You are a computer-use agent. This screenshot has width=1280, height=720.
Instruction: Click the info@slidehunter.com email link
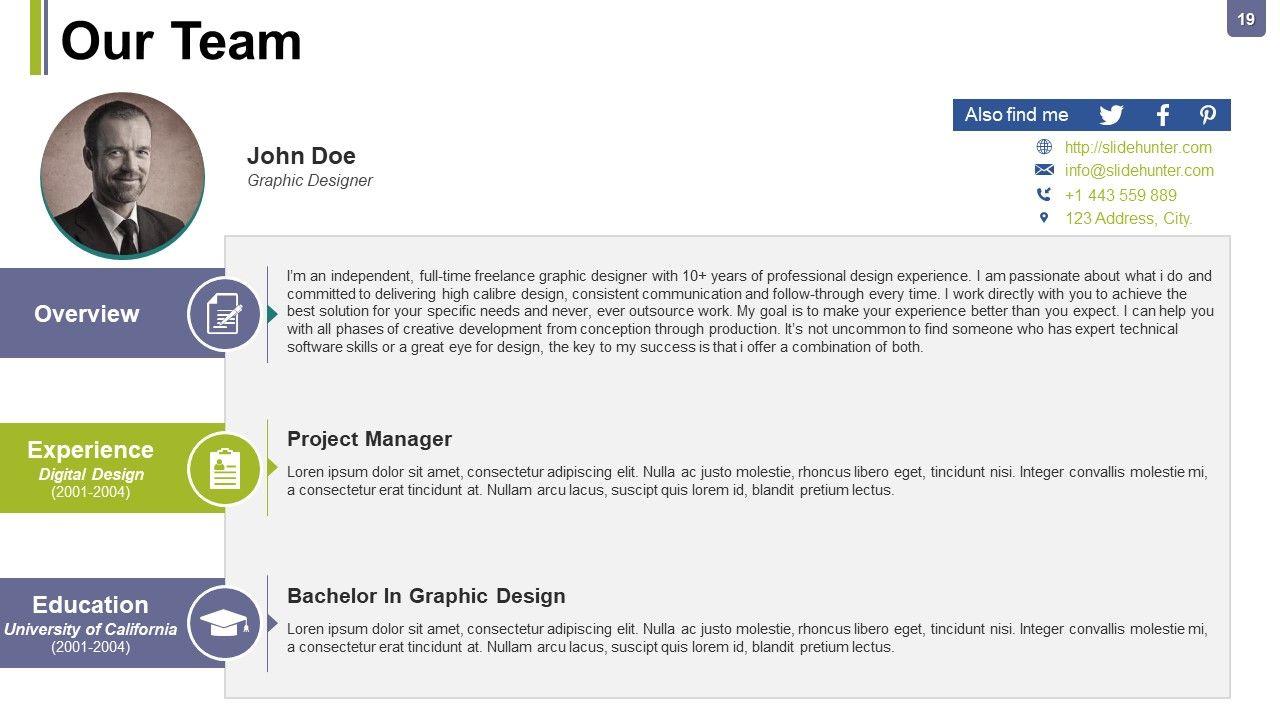click(1139, 171)
